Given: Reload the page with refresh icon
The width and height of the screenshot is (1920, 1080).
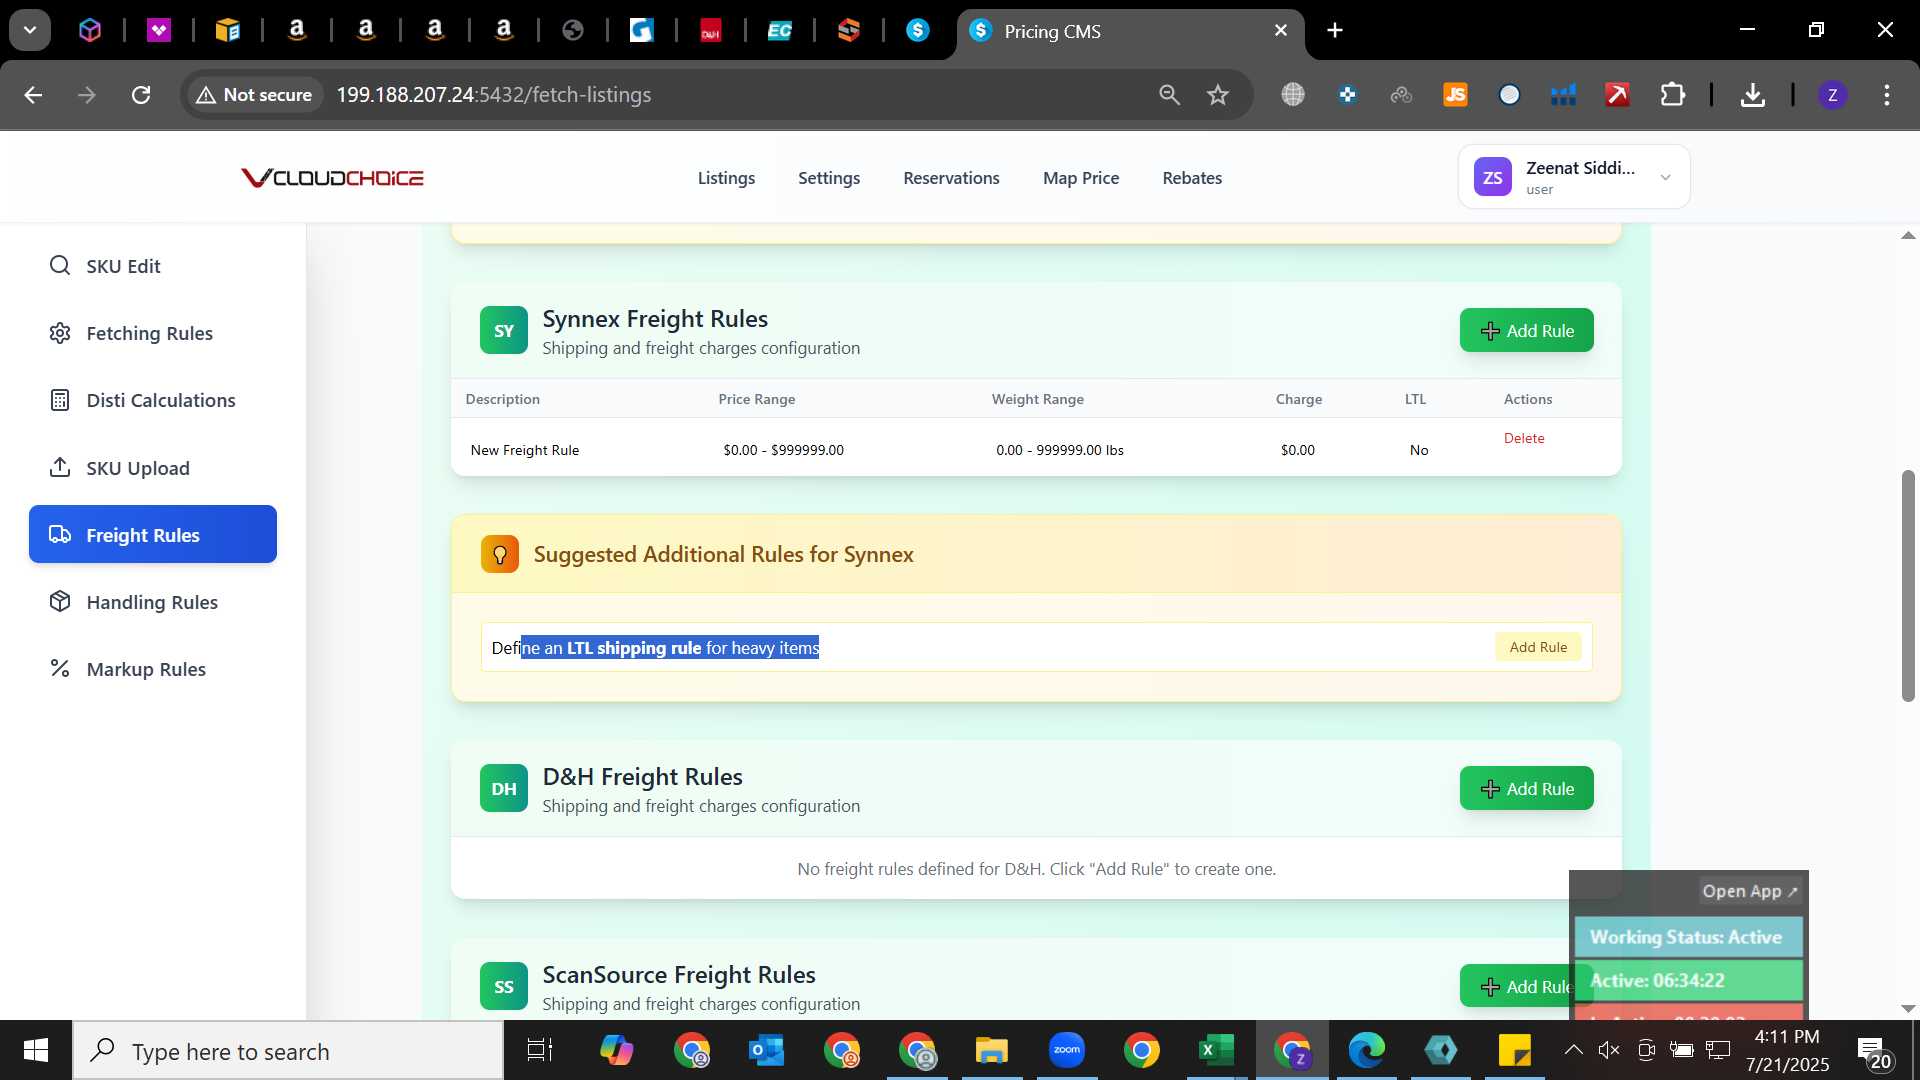Looking at the screenshot, I should click(x=141, y=95).
